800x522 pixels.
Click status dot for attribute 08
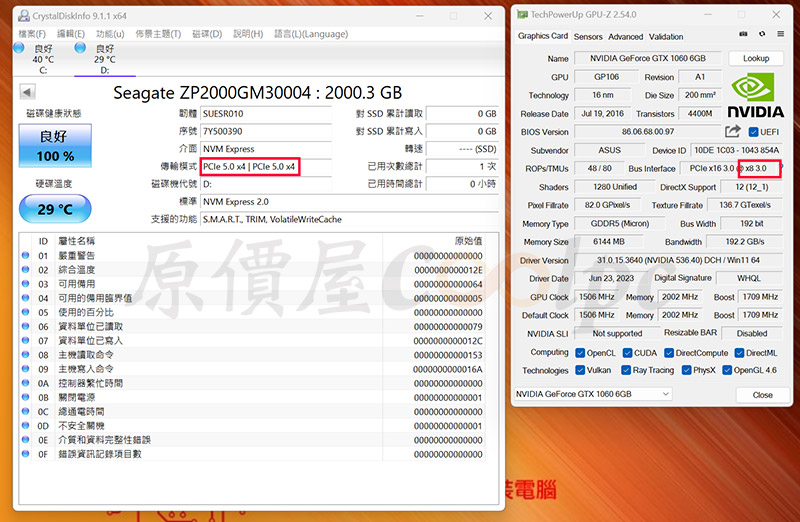[x=26, y=354]
